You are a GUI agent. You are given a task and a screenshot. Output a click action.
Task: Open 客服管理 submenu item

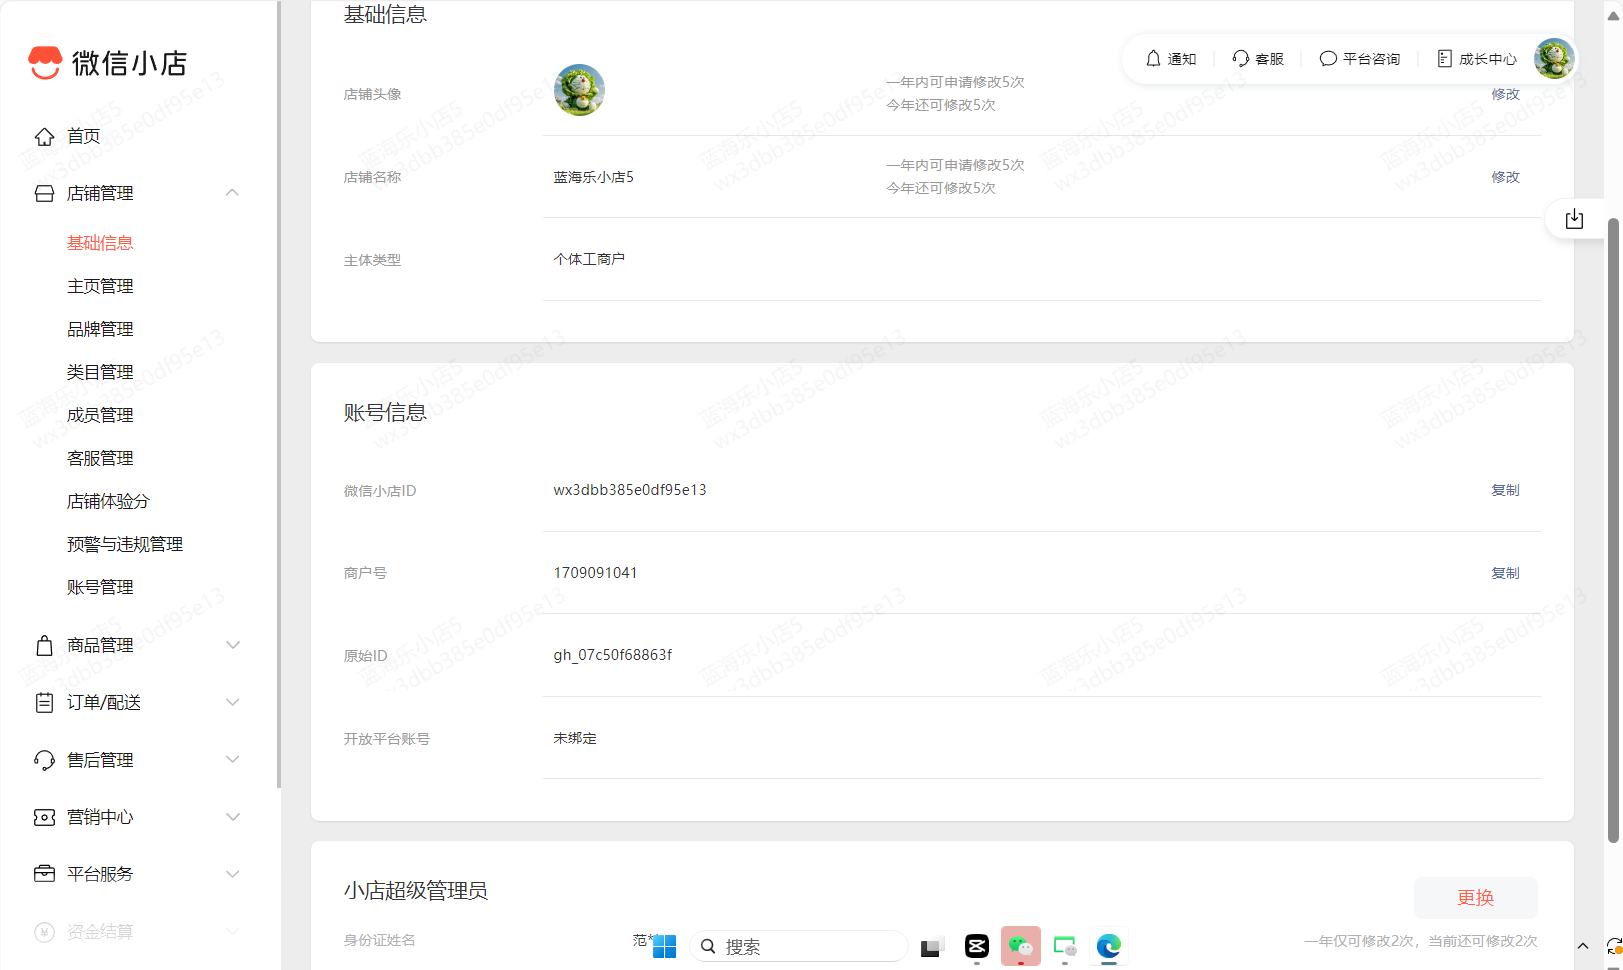click(100, 458)
